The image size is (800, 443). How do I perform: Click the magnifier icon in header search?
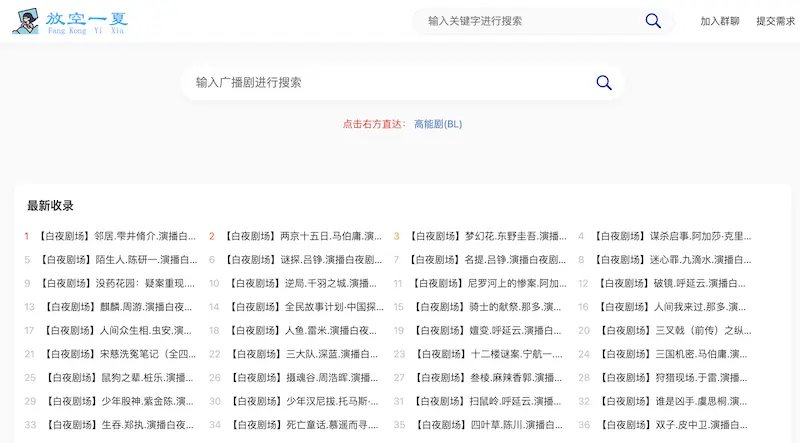pyautogui.click(x=653, y=21)
